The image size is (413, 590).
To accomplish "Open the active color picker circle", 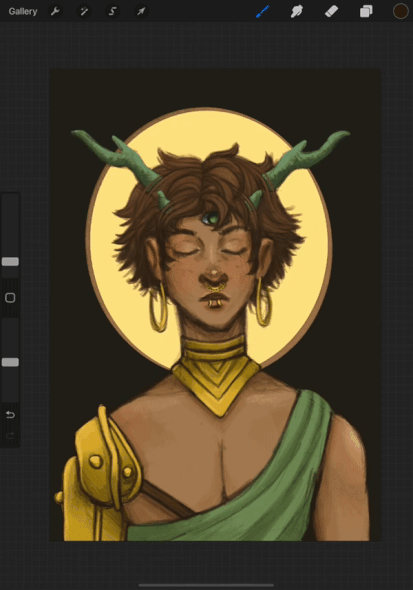I will (401, 11).
